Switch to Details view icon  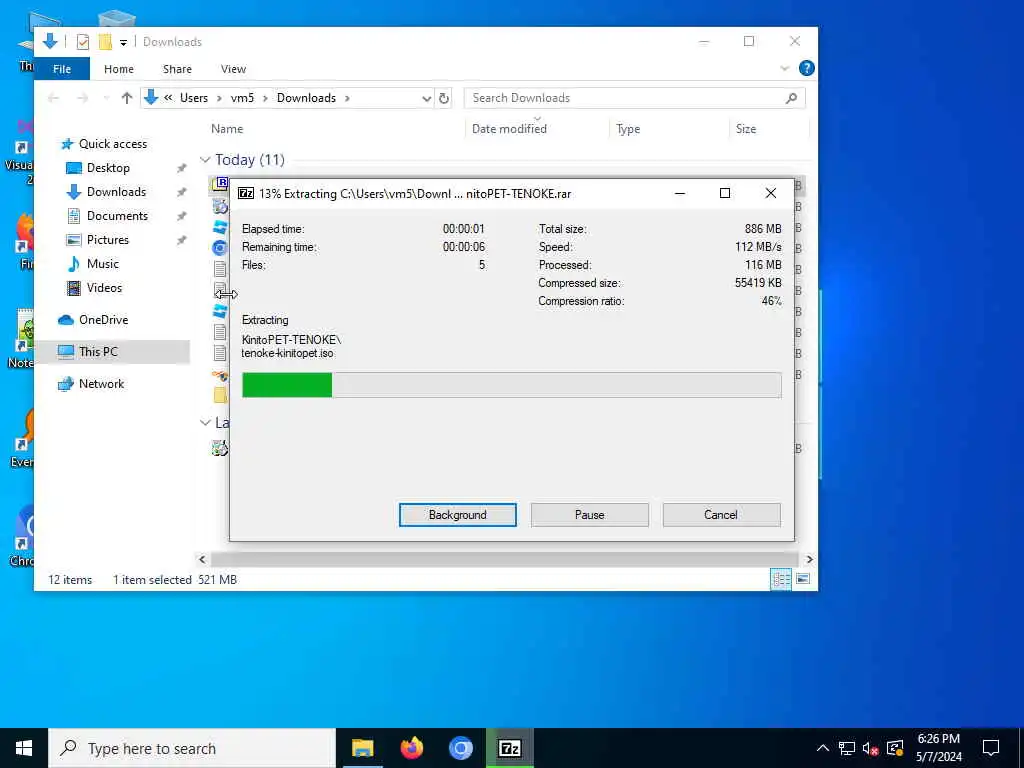(780, 579)
